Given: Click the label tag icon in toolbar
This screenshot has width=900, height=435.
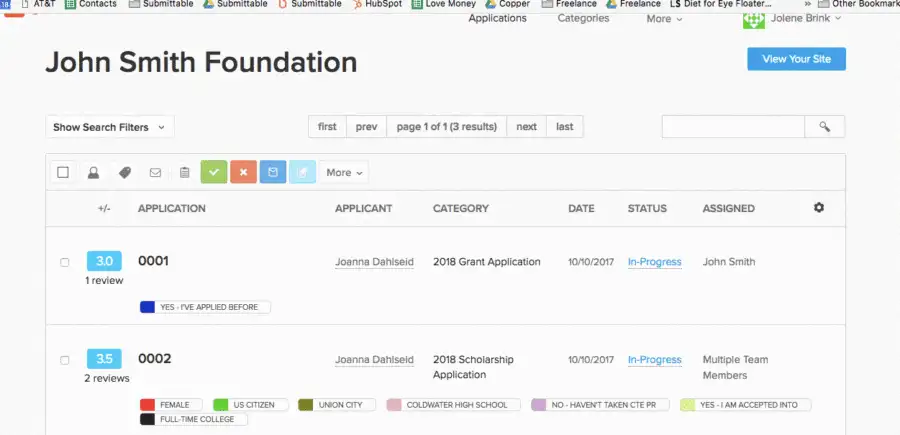Looking at the screenshot, I should (x=125, y=173).
